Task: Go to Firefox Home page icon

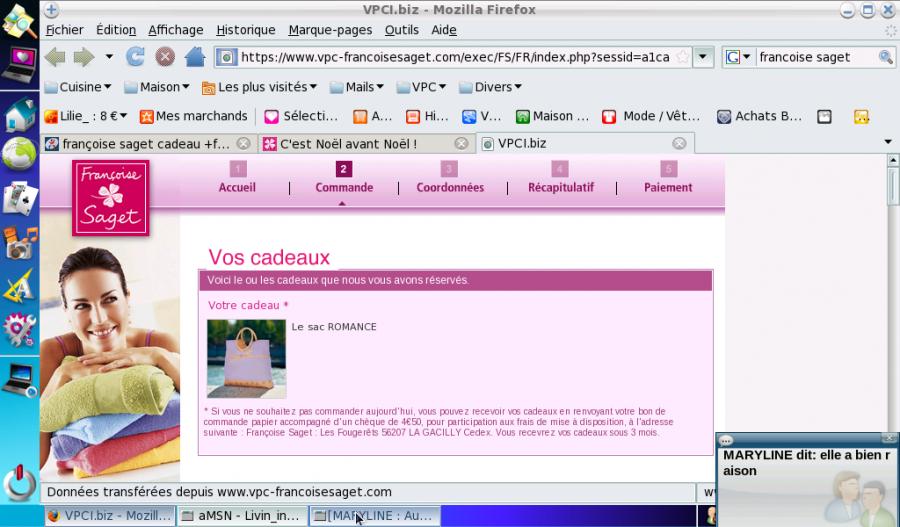Action: 195,57
